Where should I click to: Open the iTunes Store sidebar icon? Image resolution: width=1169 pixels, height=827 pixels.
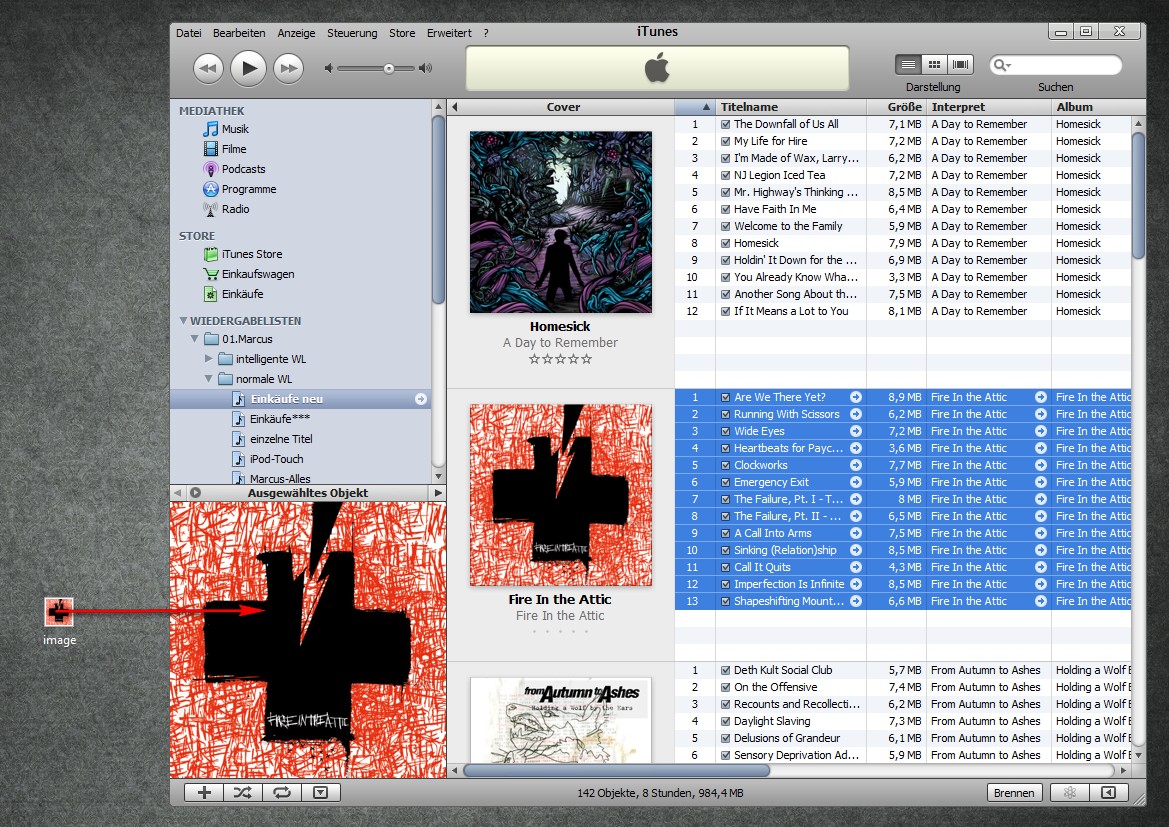pyautogui.click(x=211, y=254)
